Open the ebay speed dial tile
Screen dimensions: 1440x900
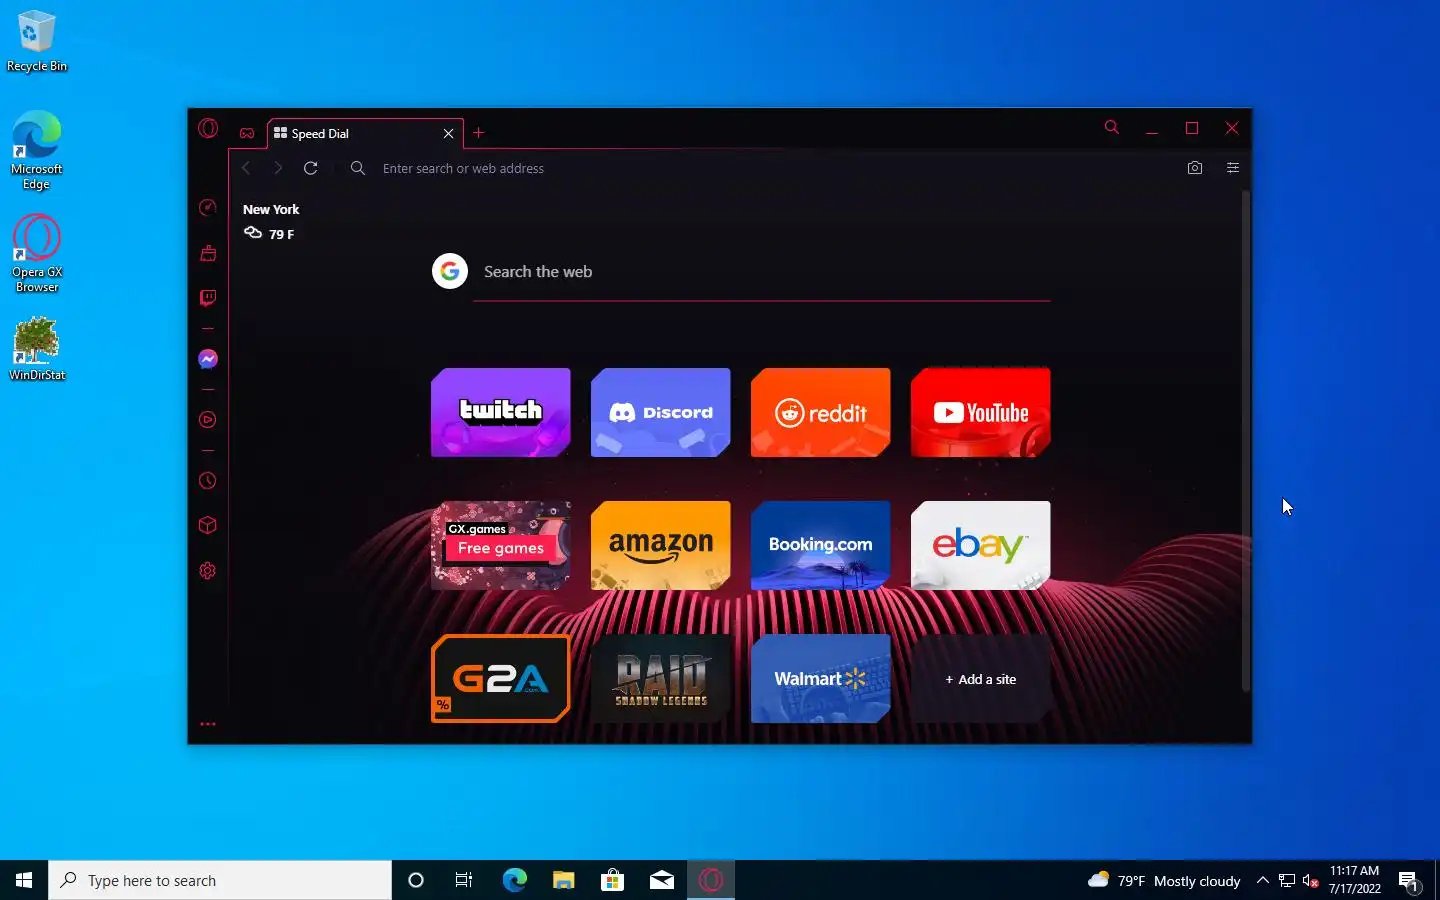(981, 545)
